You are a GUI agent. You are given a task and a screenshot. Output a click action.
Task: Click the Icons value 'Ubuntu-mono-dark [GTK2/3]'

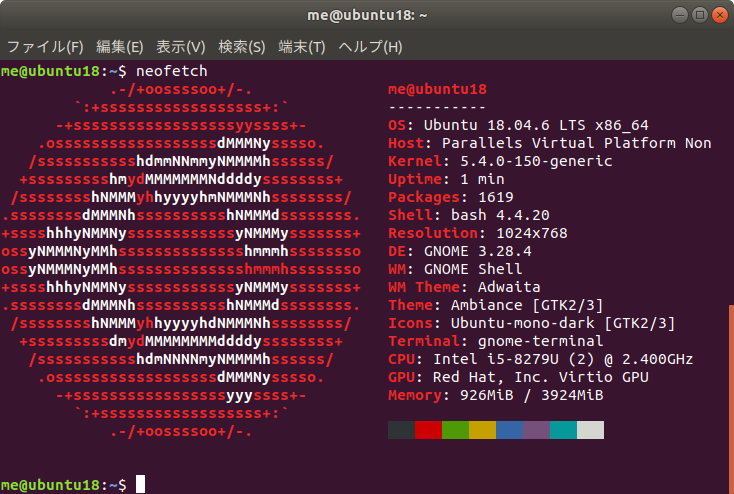(x=563, y=323)
